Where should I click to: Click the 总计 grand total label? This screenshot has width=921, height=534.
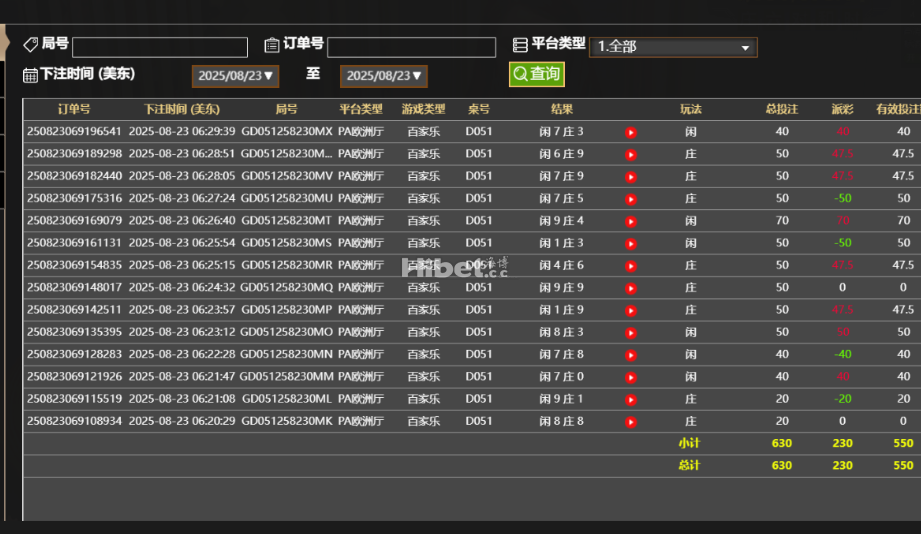(690, 466)
